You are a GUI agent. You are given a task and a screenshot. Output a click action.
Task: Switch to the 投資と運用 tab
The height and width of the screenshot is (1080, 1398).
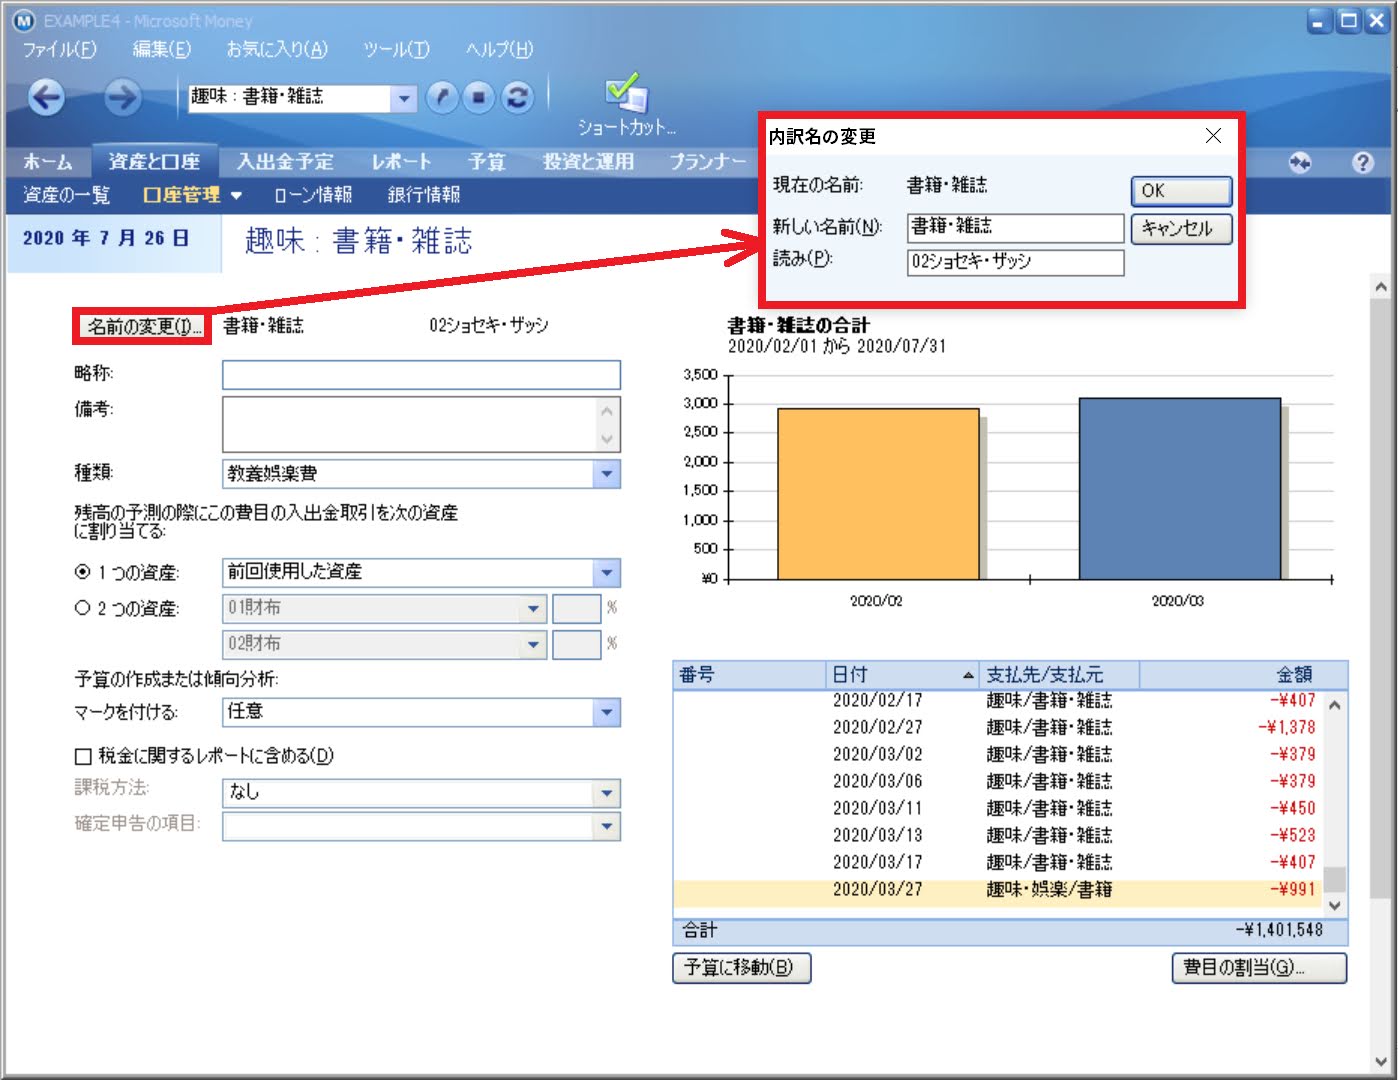[x=588, y=162]
